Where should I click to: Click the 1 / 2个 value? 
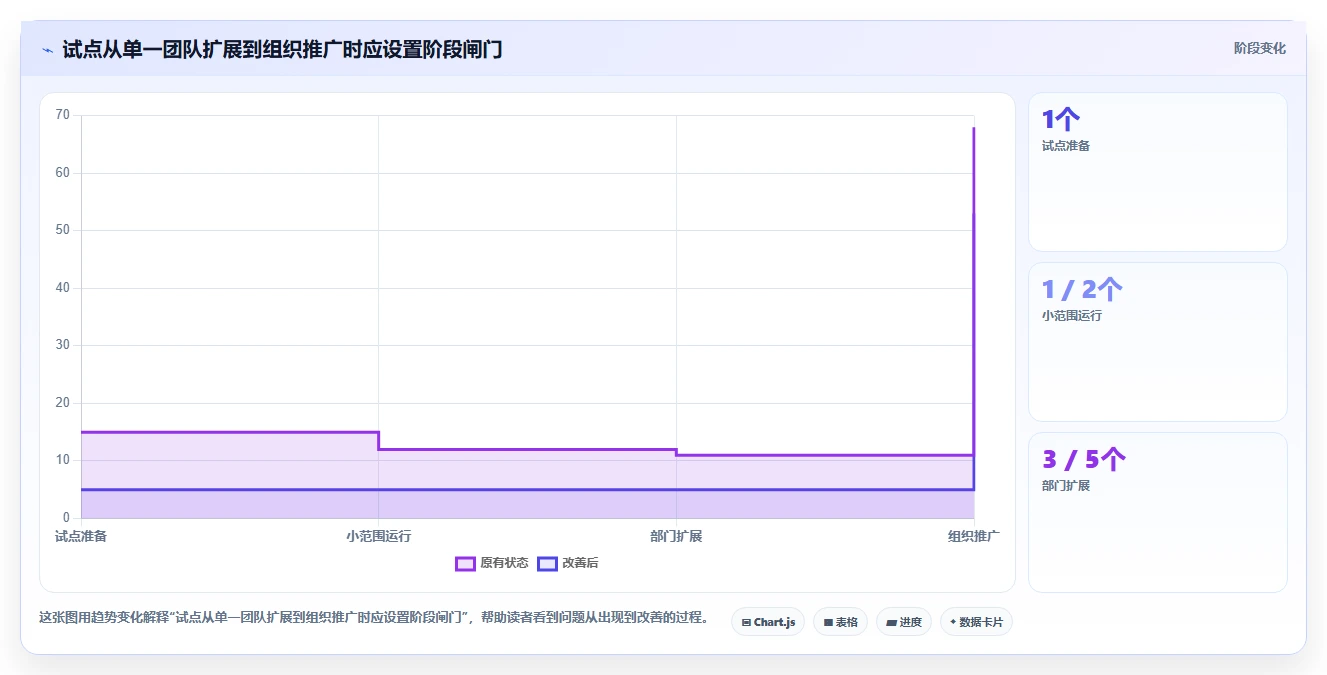point(1082,290)
